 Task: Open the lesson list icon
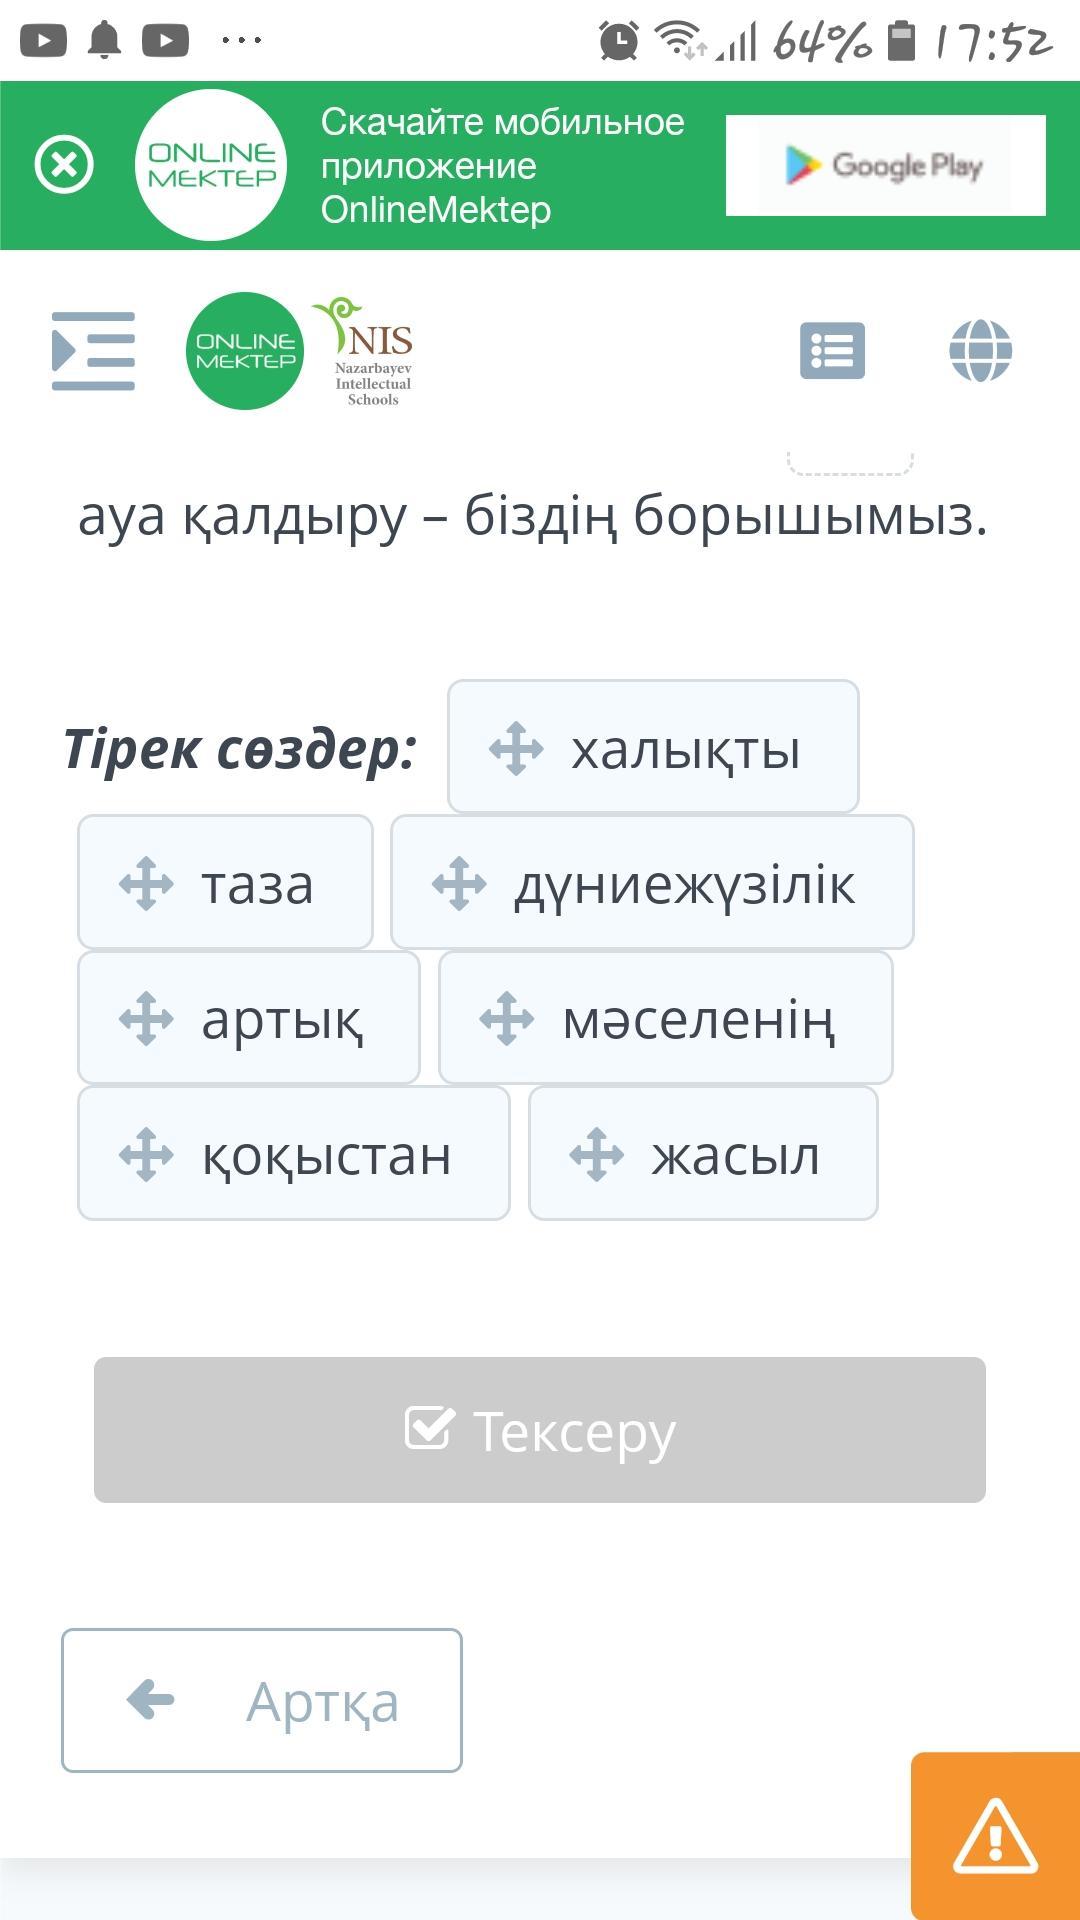(x=832, y=351)
